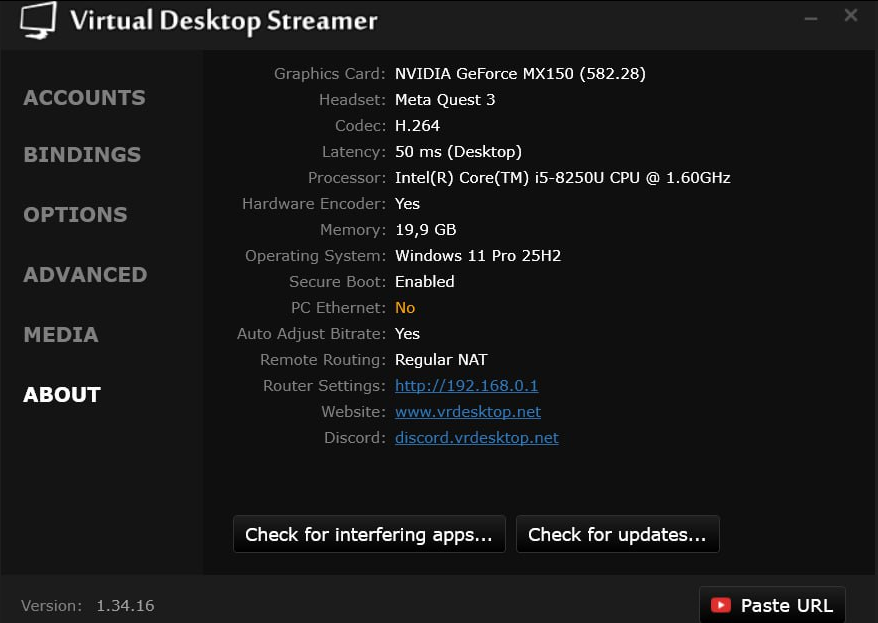878x623 pixels.
Task: Click Check for updates button
Action: [x=617, y=534]
